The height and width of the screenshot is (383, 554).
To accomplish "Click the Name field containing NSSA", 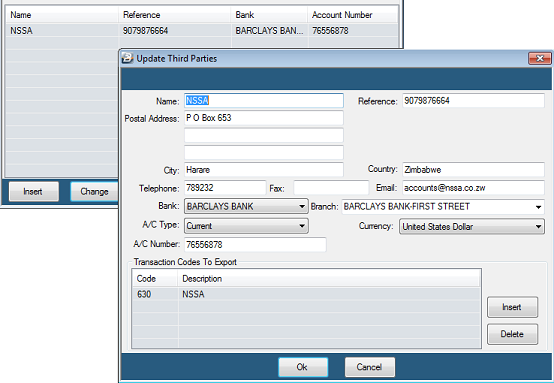I will coord(264,101).
